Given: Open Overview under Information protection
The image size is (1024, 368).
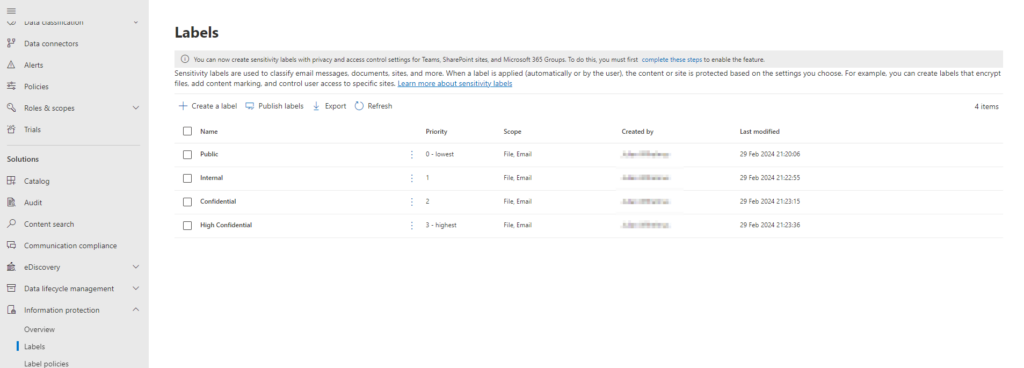Looking at the screenshot, I should 39,330.
